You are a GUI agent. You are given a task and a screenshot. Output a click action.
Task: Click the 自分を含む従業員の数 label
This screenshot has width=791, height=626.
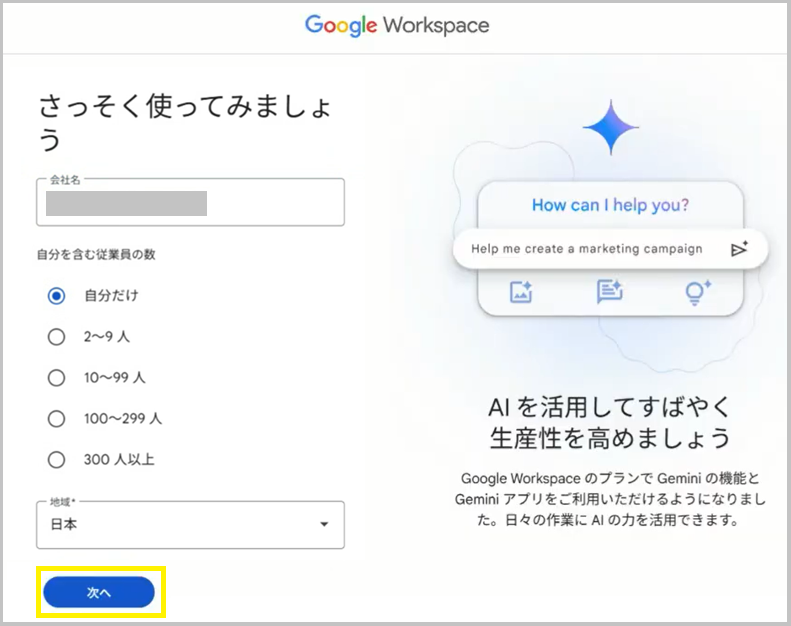click(96, 254)
